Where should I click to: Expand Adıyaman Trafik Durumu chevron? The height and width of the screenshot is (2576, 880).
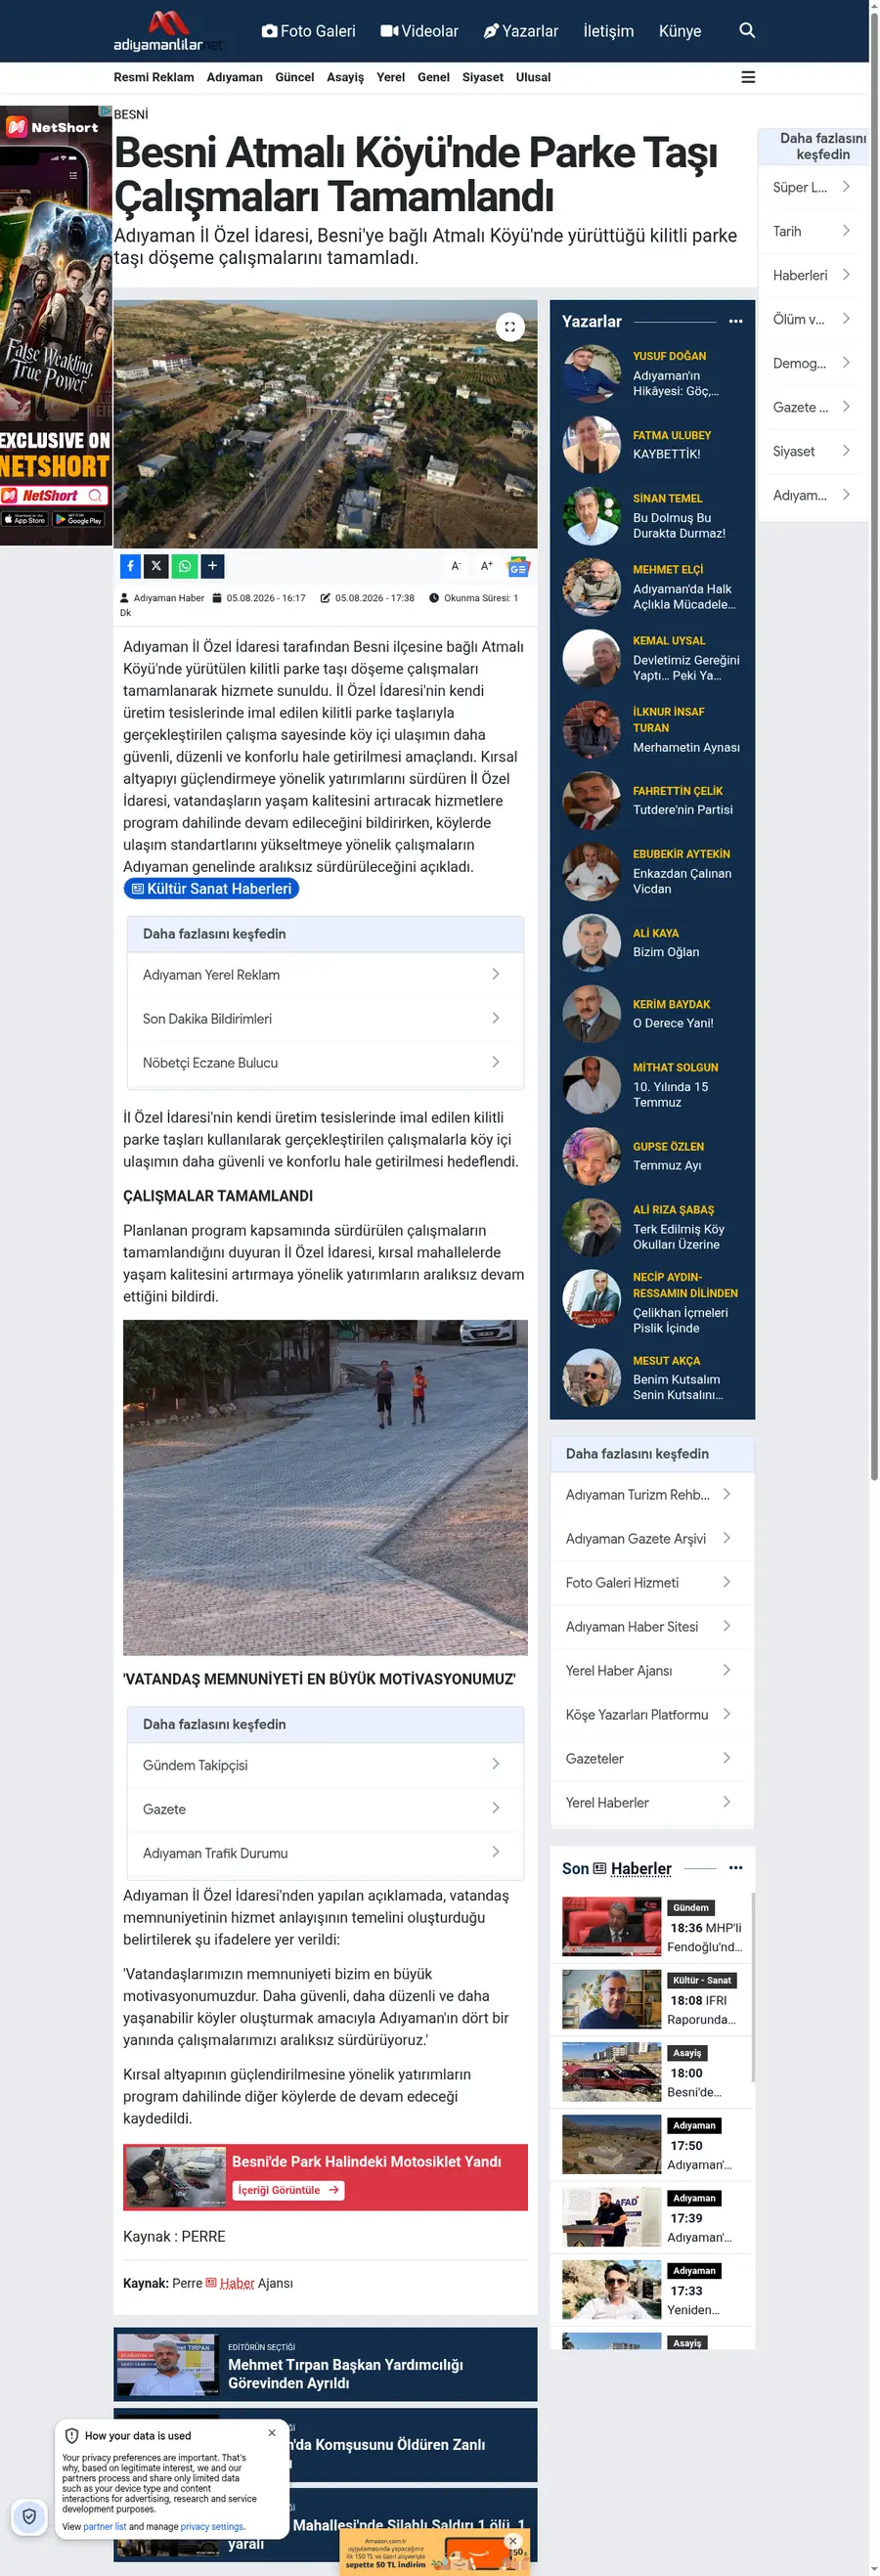pyautogui.click(x=495, y=1851)
